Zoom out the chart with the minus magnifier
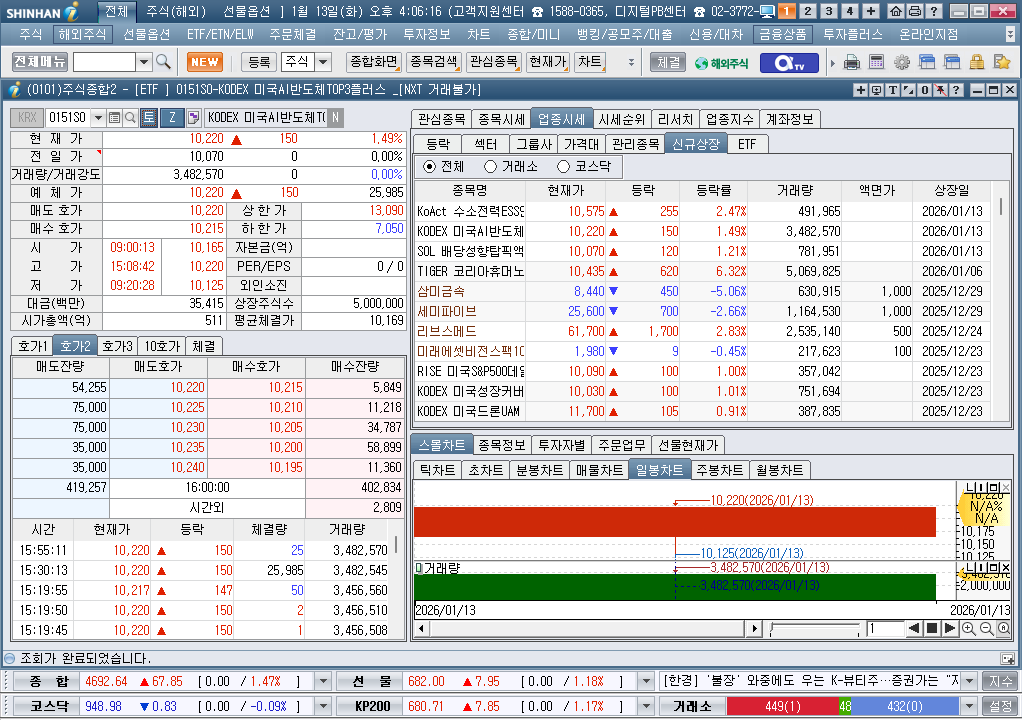Screen dimensions: 1022x720 (986, 629)
